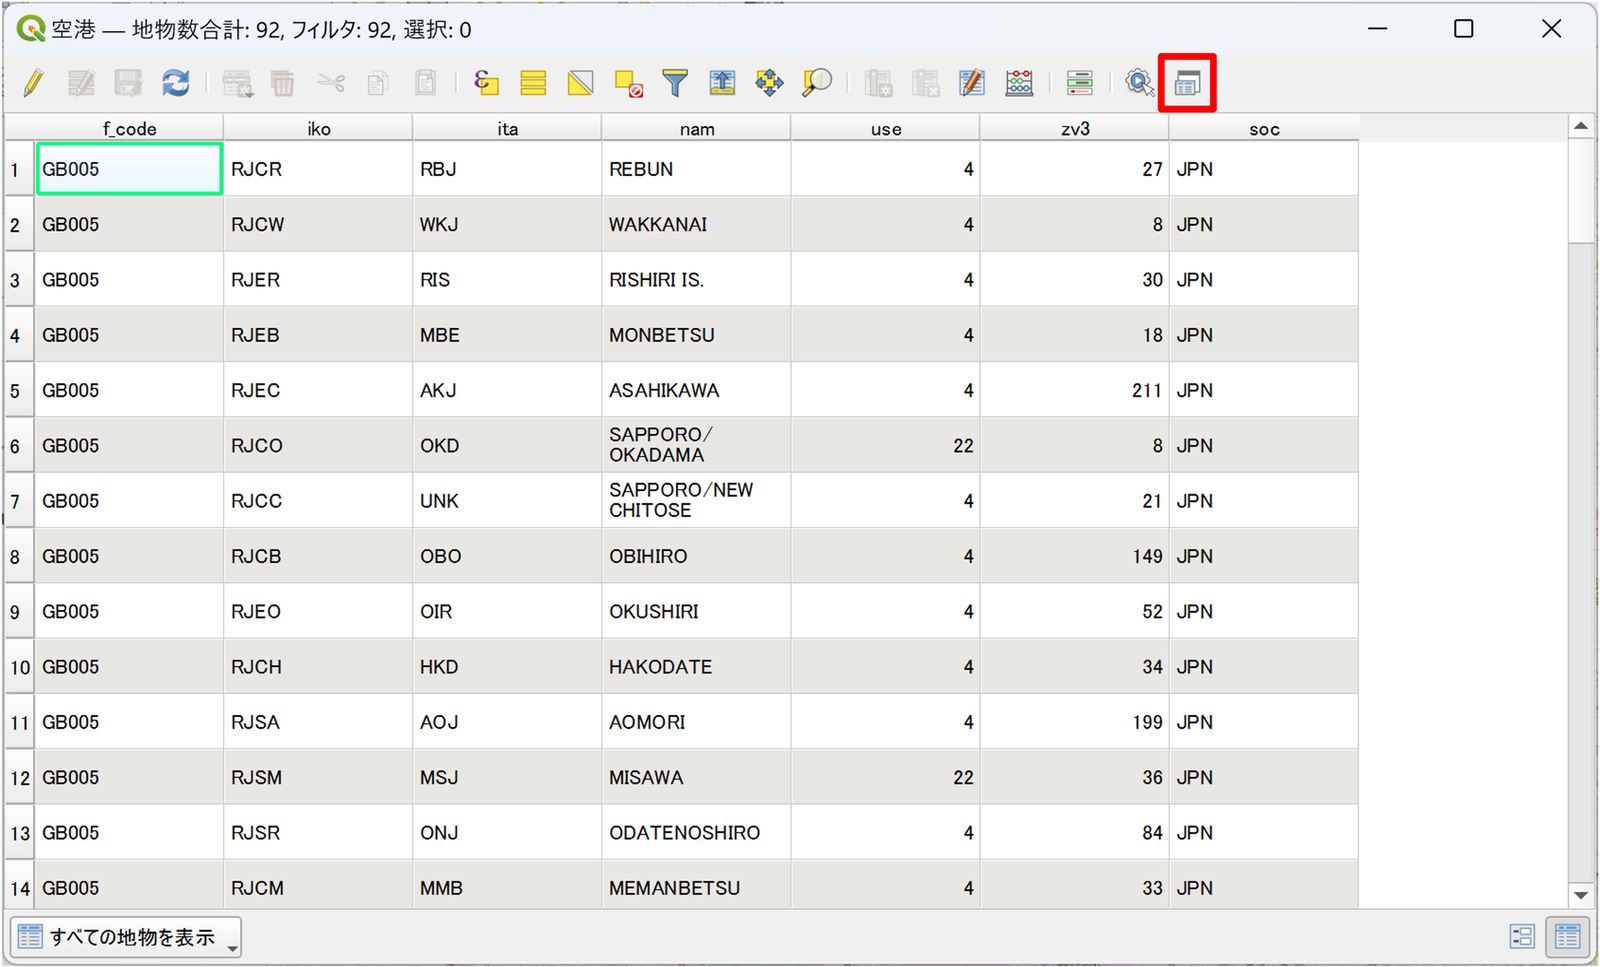Switch to table view

click(1567, 937)
